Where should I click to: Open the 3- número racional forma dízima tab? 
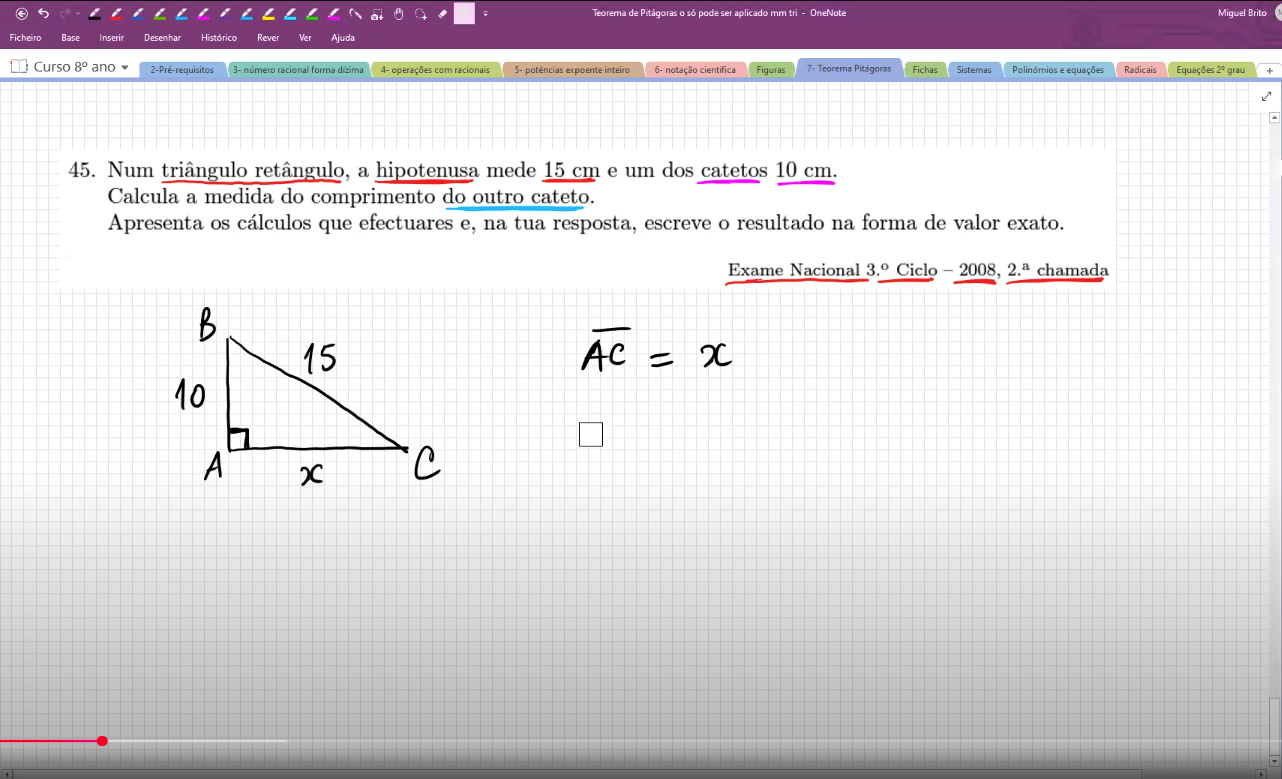(x=298, y=70)
